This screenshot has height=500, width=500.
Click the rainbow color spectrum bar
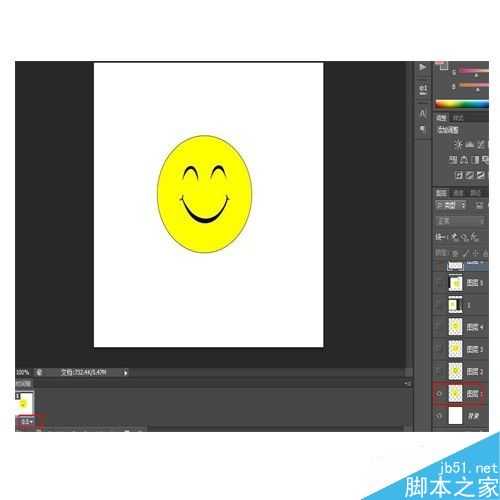click(462, 104)
